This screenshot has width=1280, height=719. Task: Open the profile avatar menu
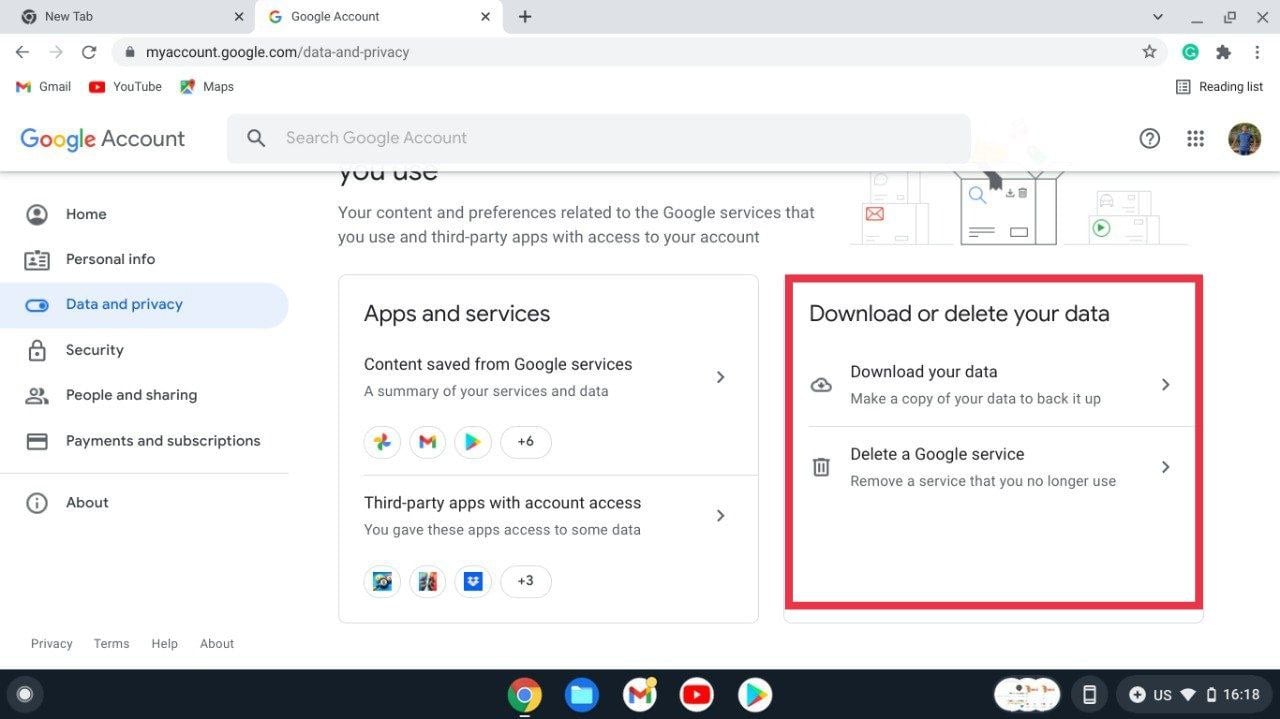[x=1245, y=139]
